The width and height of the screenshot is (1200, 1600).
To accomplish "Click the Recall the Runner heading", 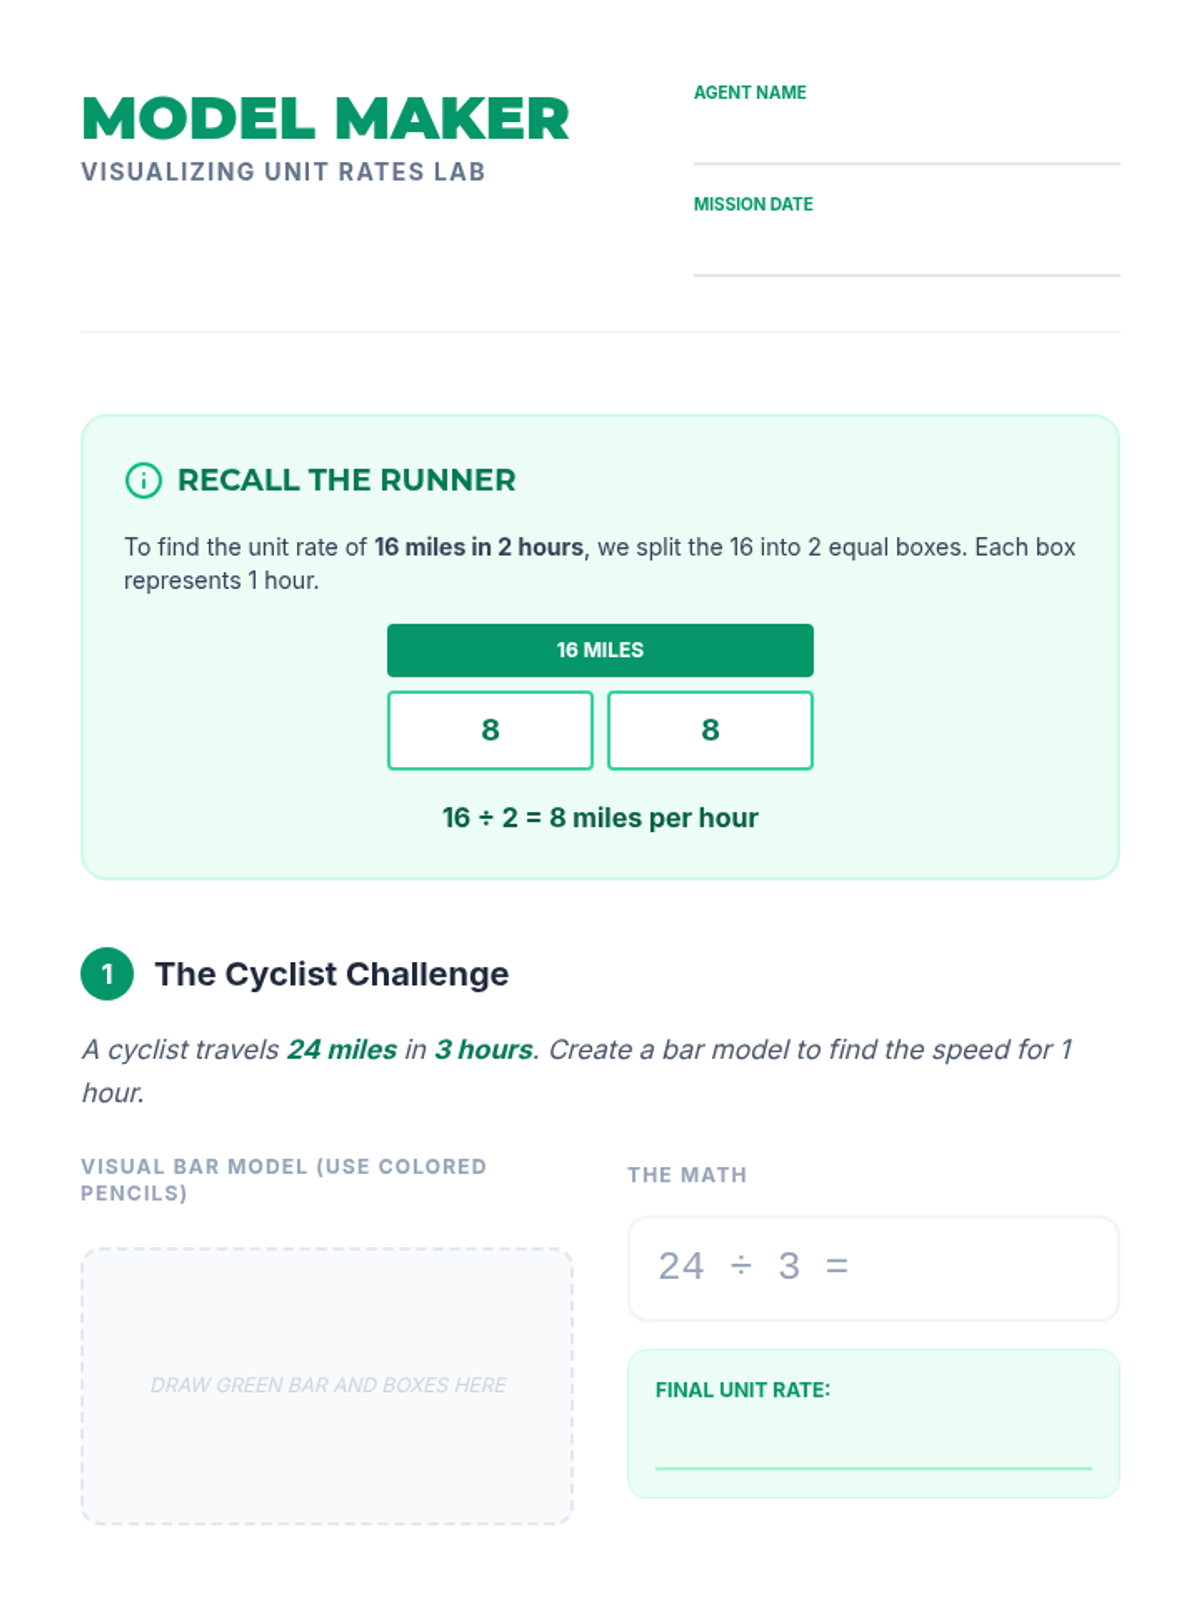I will pos(346,480).
